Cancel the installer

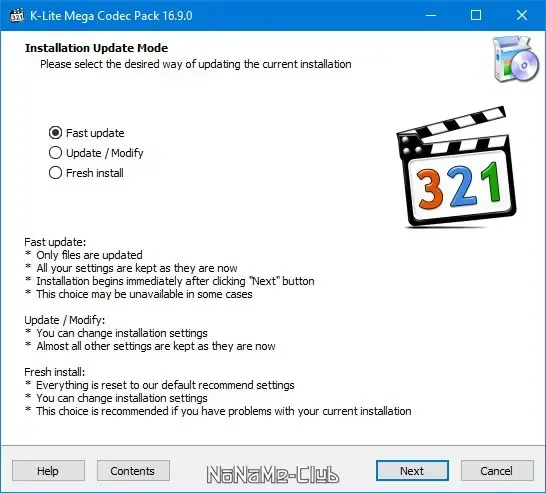coord(497,471)
